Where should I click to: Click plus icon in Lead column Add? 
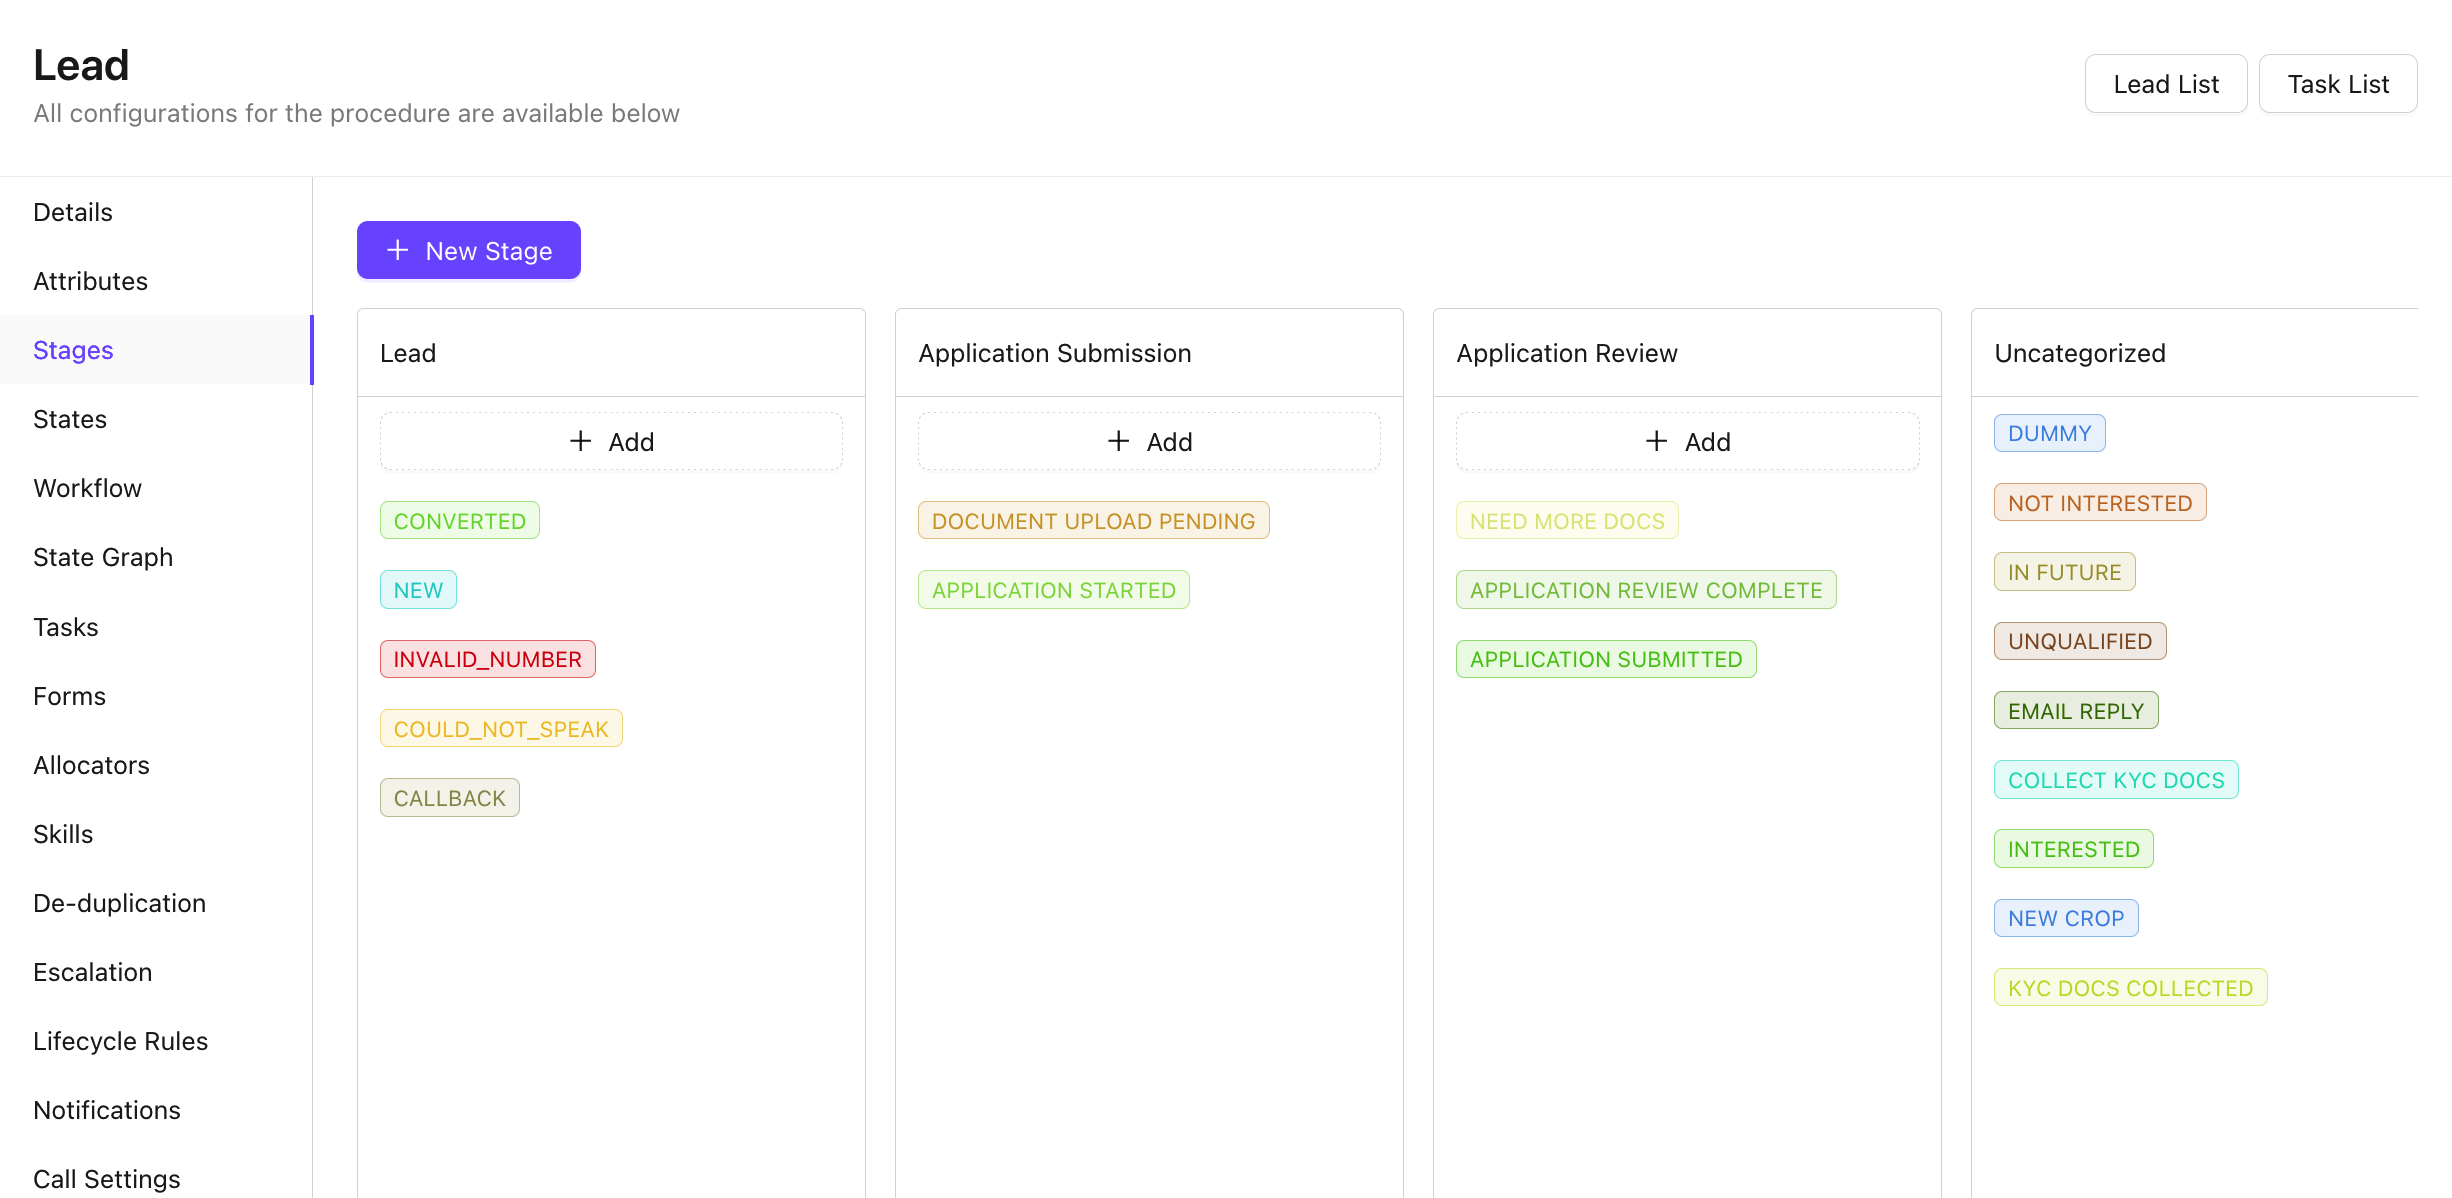[x=580, y=441]
